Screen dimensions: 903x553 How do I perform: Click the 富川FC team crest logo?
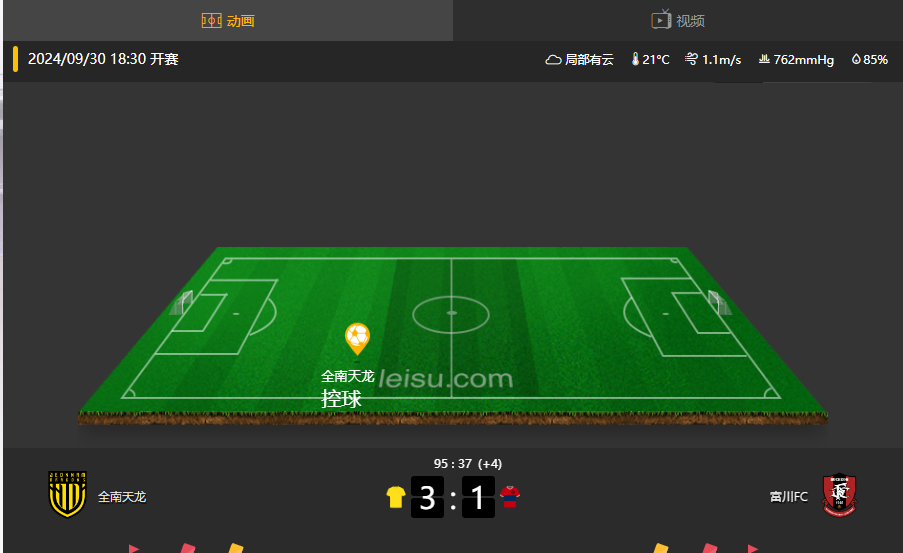point(839,495)
